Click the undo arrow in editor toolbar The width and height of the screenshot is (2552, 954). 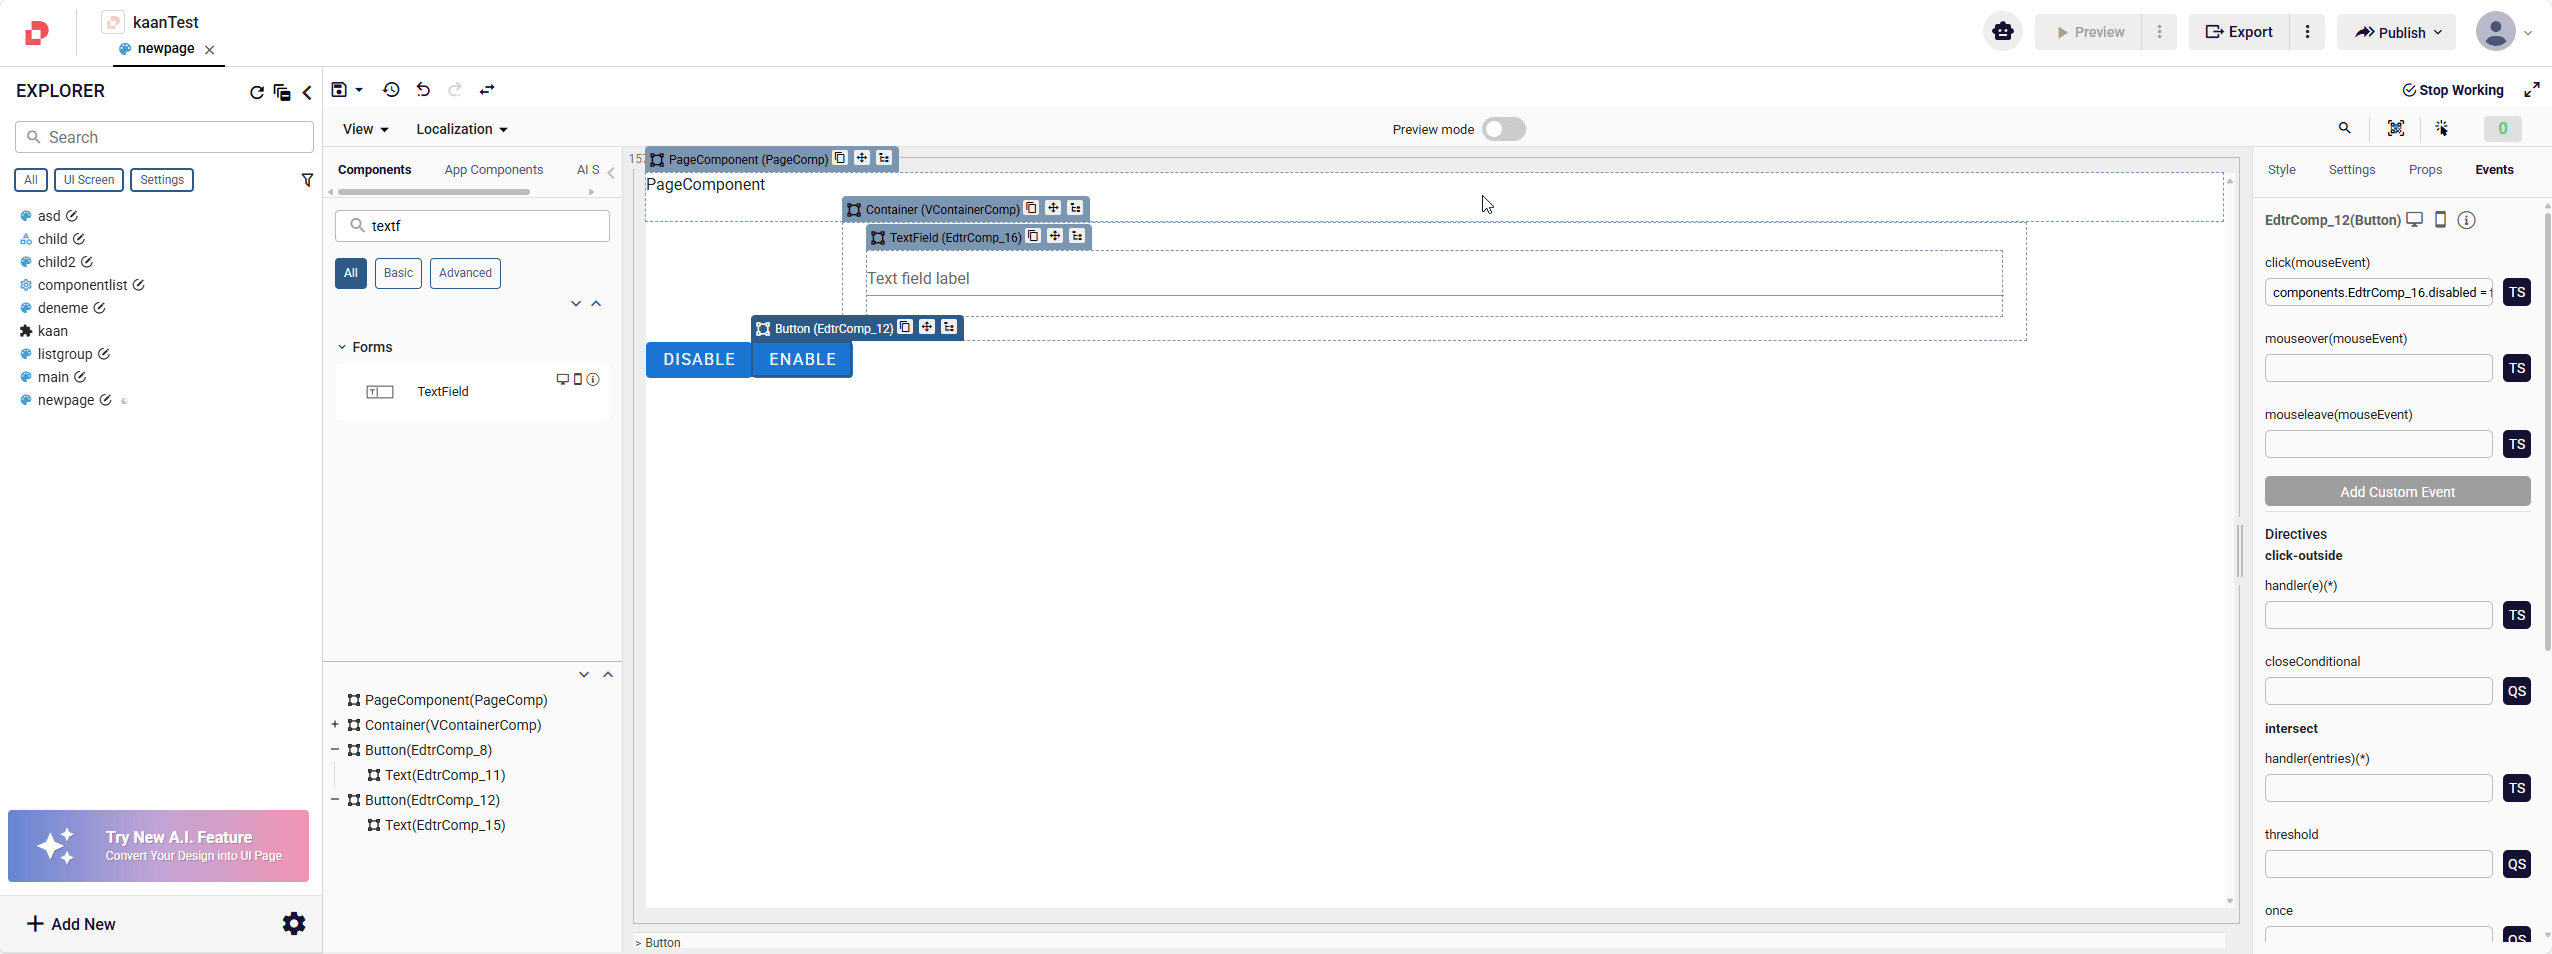[423, 90]
